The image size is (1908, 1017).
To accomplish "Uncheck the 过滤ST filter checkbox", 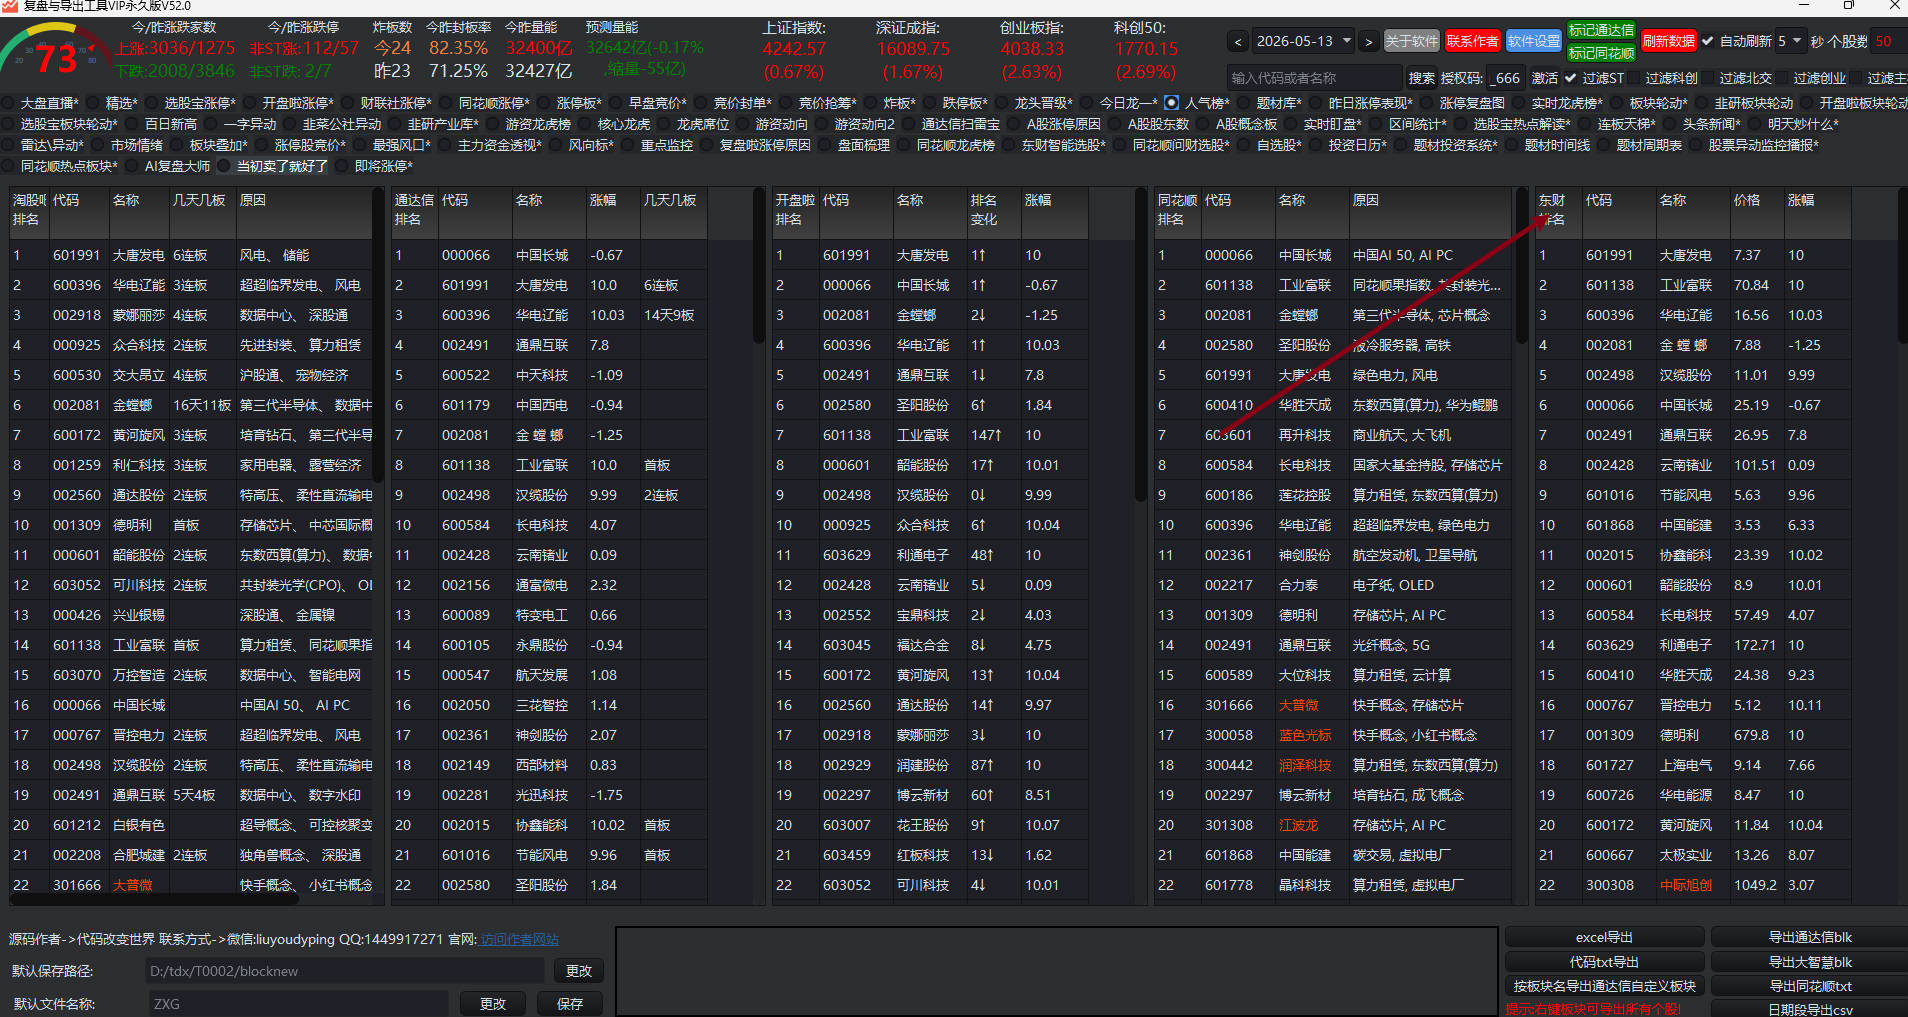I will click(x=1571, y=78).
